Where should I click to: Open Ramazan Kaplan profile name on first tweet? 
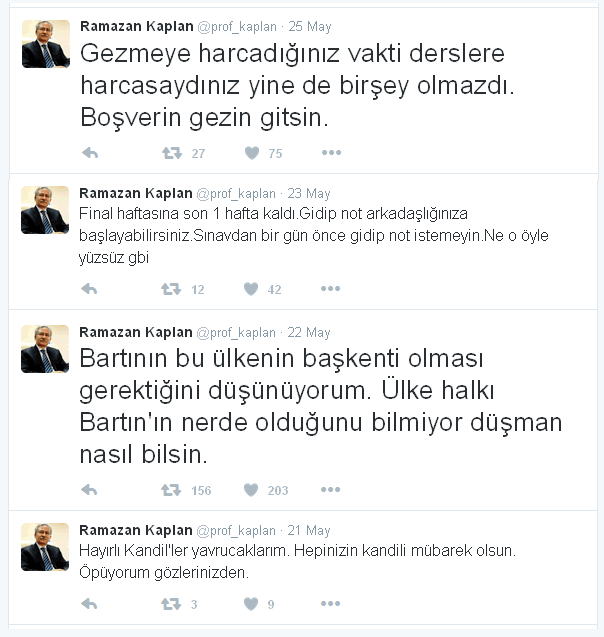136,26
